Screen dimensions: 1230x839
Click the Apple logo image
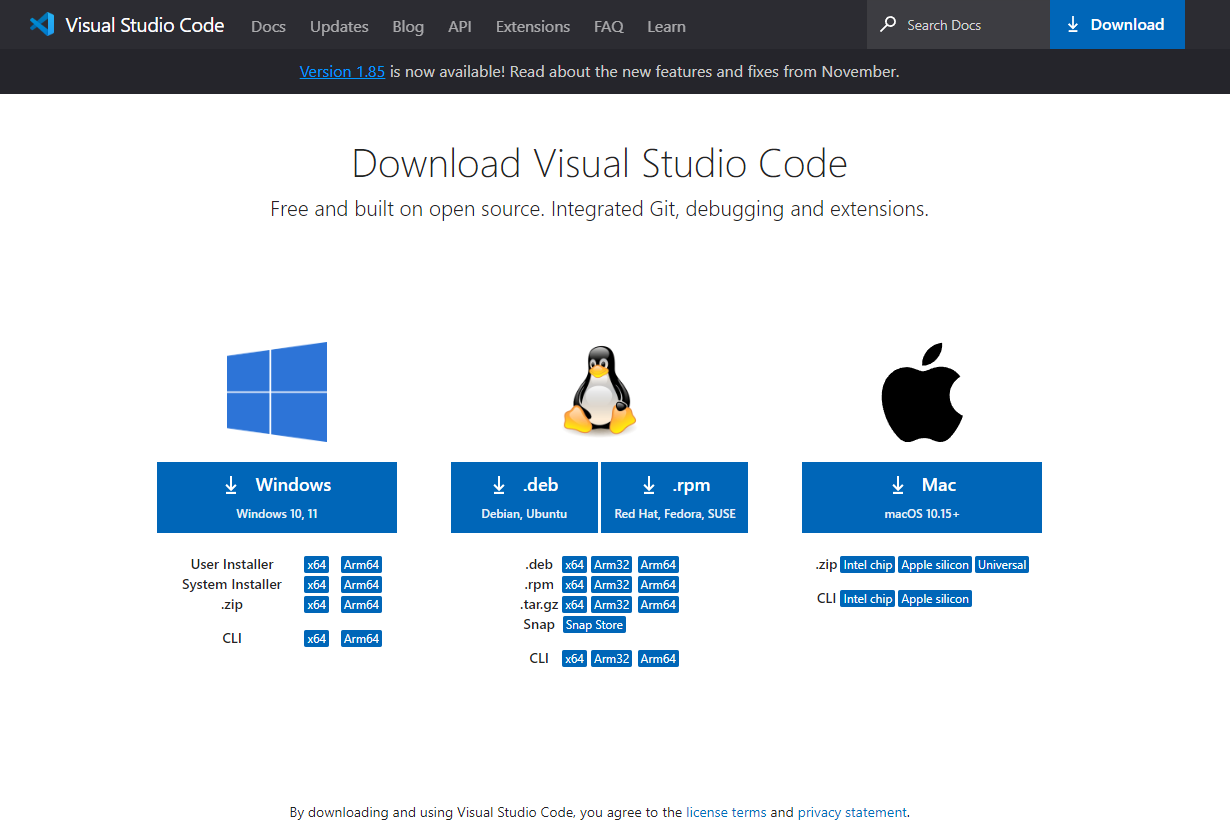pyautogui.click(x=922, y=392)
